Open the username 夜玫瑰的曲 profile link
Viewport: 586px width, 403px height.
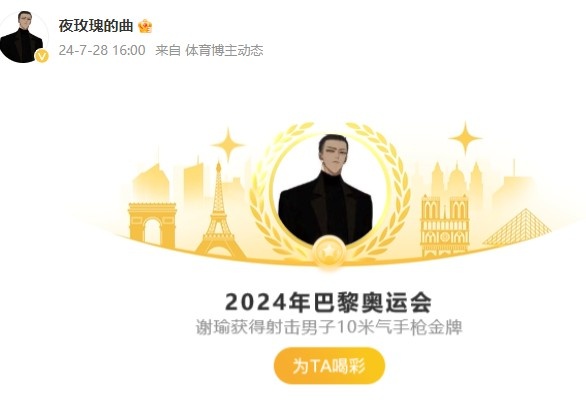pyautogui.click(x=96, y=26)
